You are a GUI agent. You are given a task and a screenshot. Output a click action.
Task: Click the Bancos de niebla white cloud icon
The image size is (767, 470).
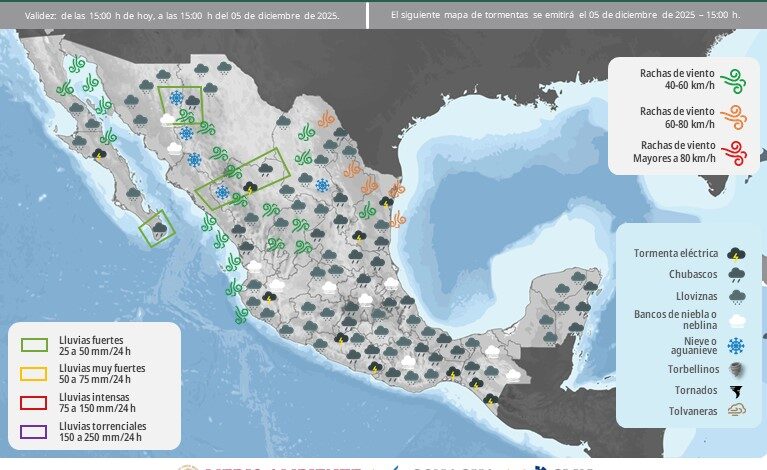[x=736, y=320]
